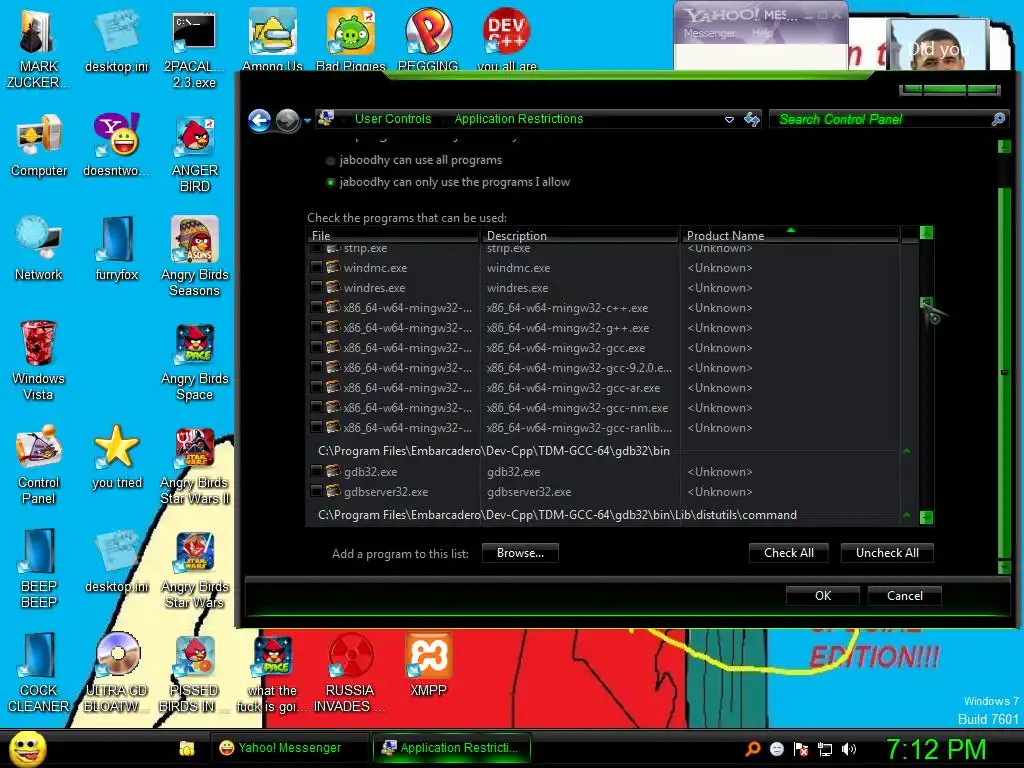Sort by the File column header
1024x768 pixels.
coord(393,235)
